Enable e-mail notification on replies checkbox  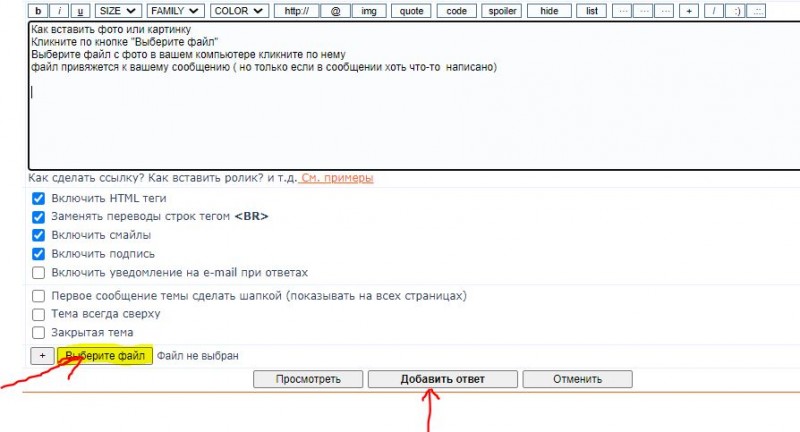(x=38, y=272)
